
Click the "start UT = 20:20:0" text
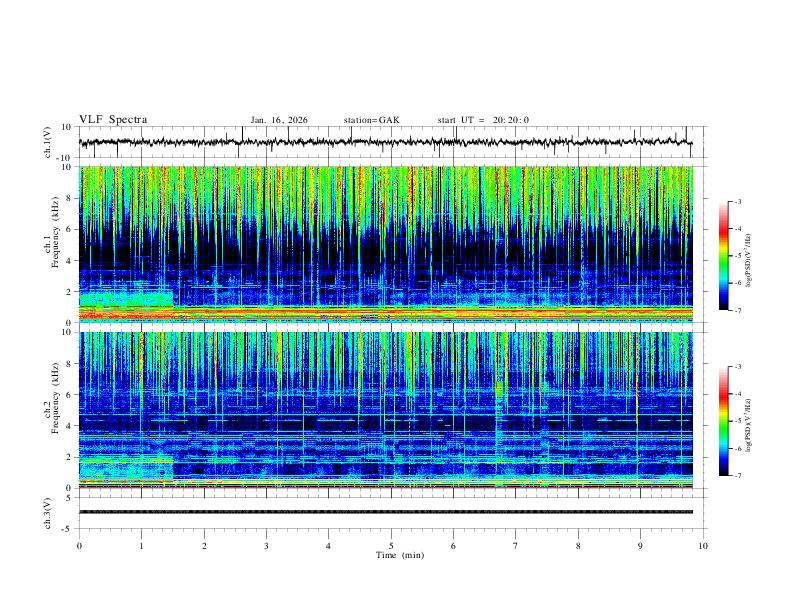click(483, 120)
